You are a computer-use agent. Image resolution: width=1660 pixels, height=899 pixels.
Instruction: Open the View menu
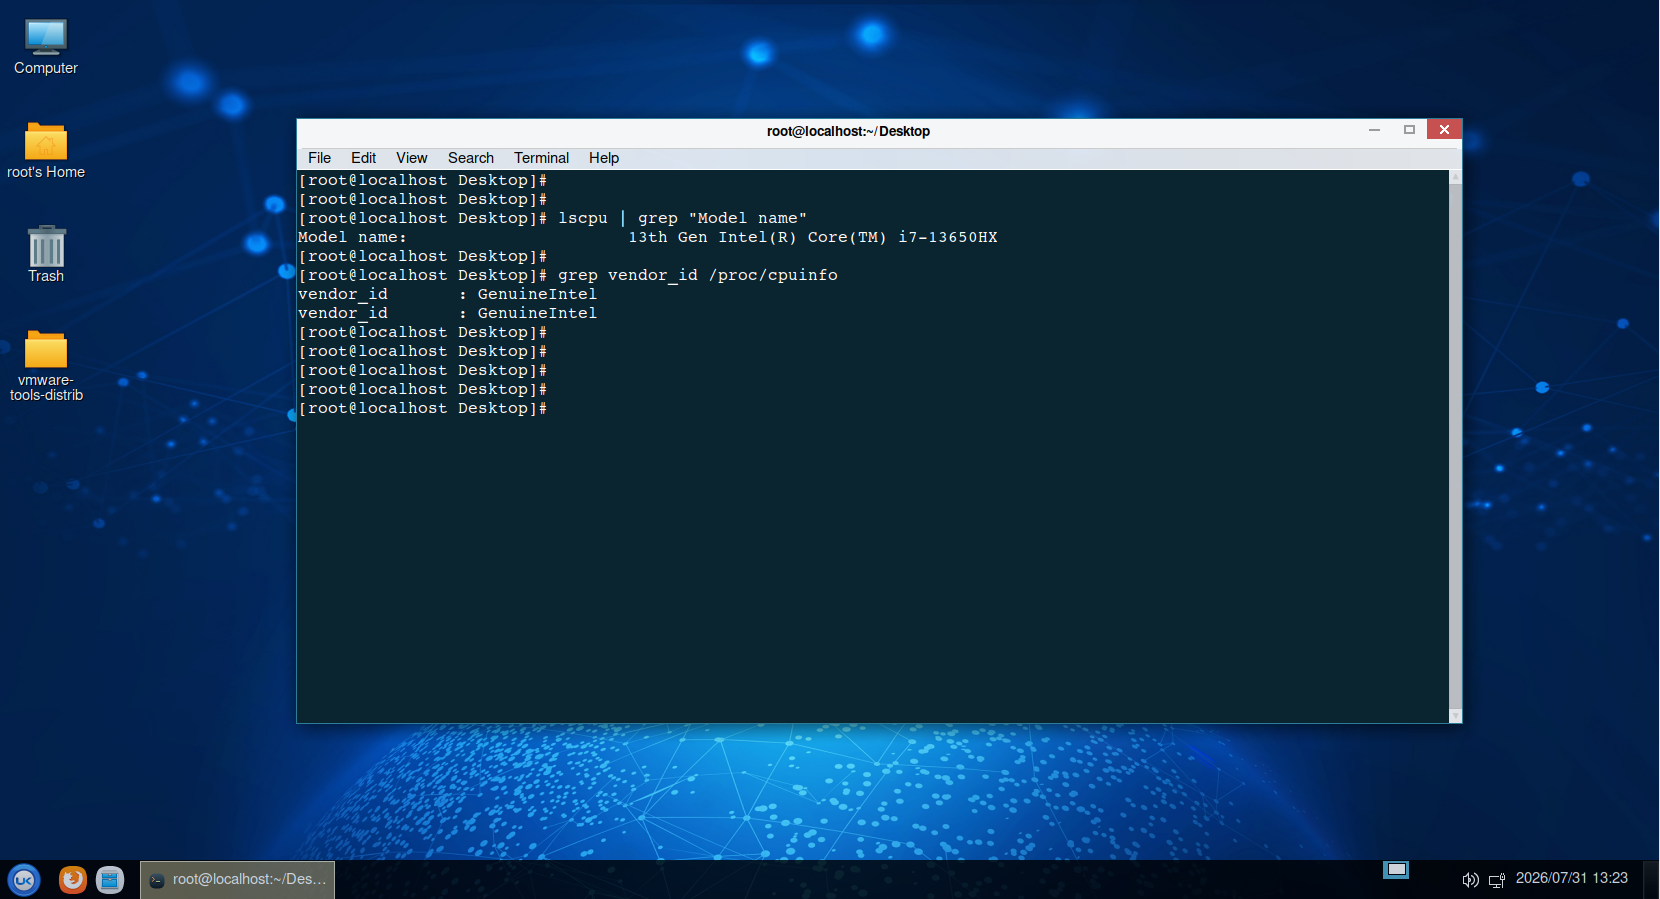[x=411, y=158]
